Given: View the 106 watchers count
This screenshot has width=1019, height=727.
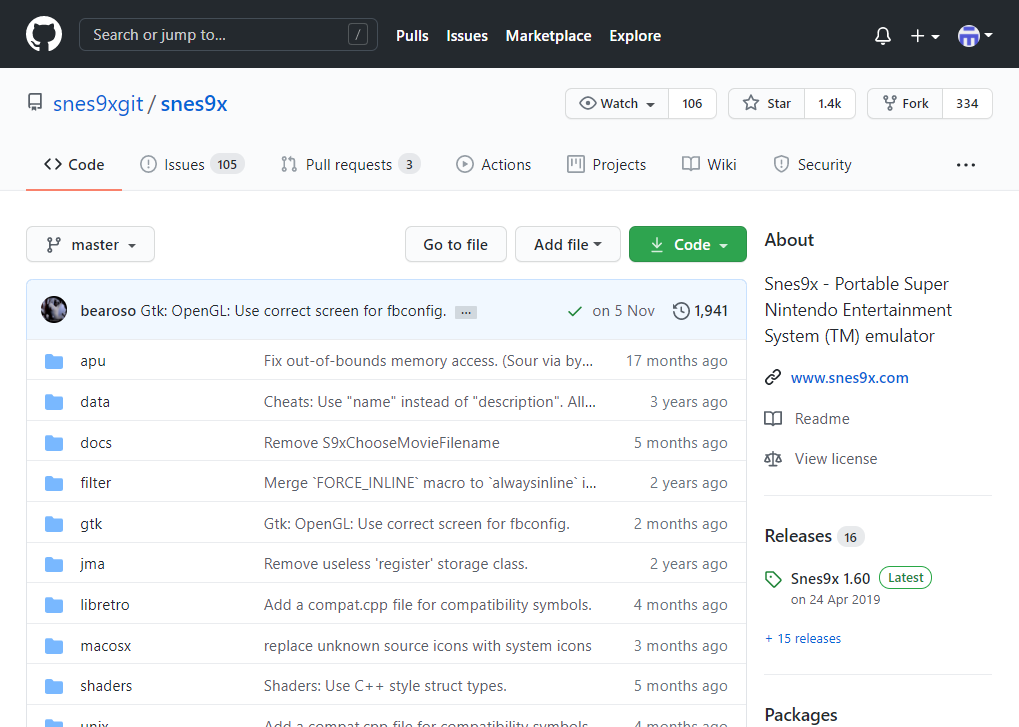Looking at the screenshot, I should pos(692,103).
